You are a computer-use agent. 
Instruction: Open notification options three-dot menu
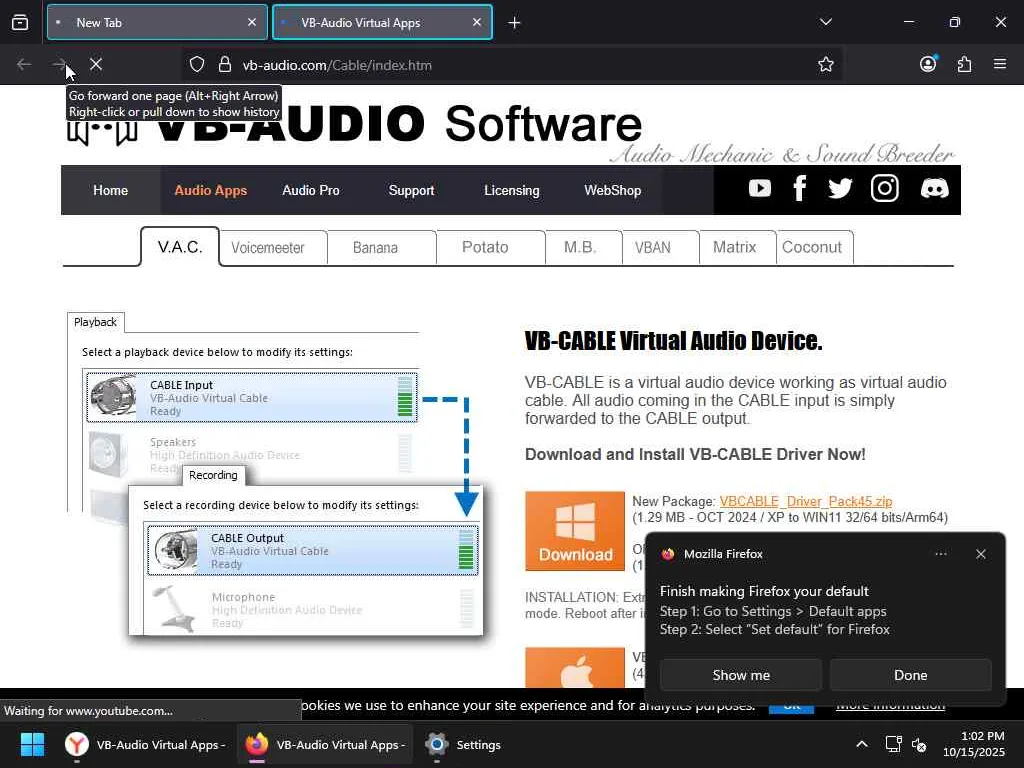pyautogui.click(x=940, y=554)
